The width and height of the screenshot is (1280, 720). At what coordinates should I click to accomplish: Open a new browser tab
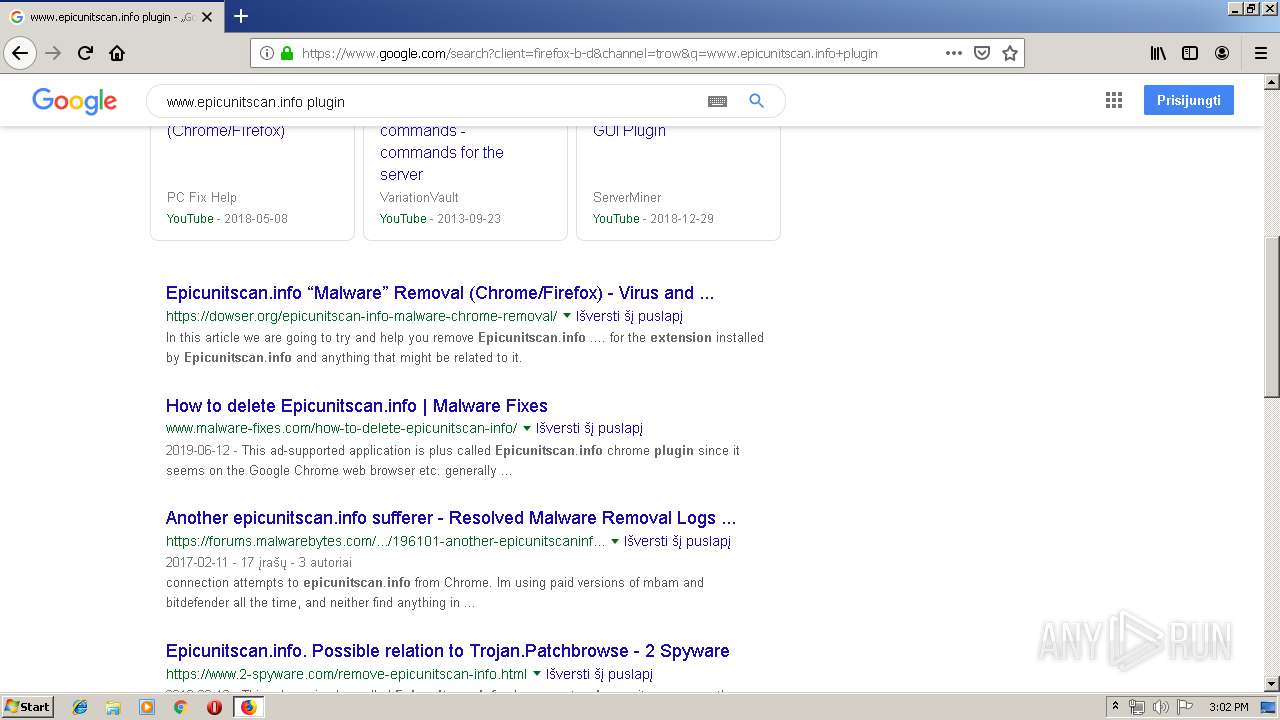pos(241,16)
